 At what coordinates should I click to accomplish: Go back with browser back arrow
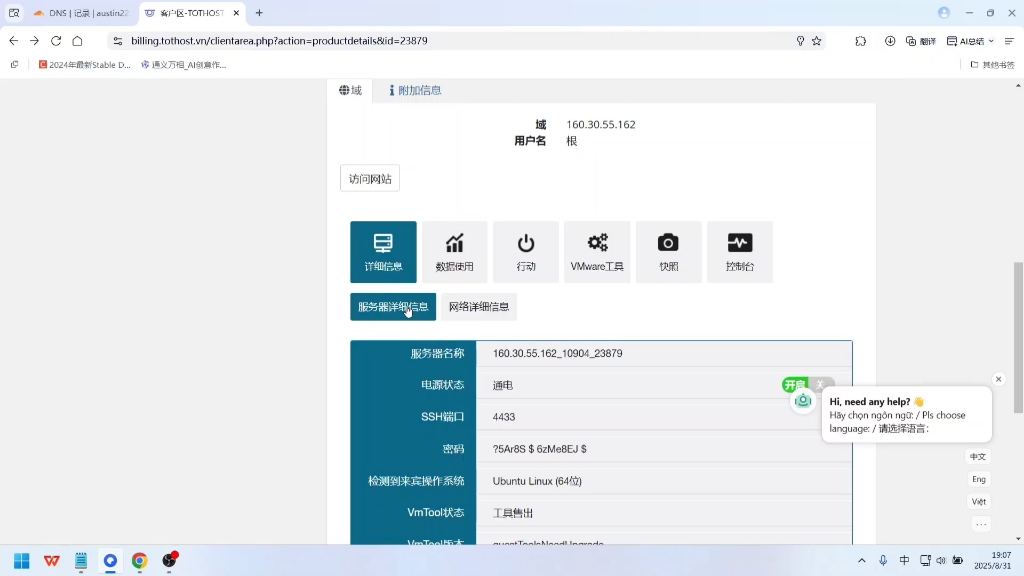click(14, 40)
